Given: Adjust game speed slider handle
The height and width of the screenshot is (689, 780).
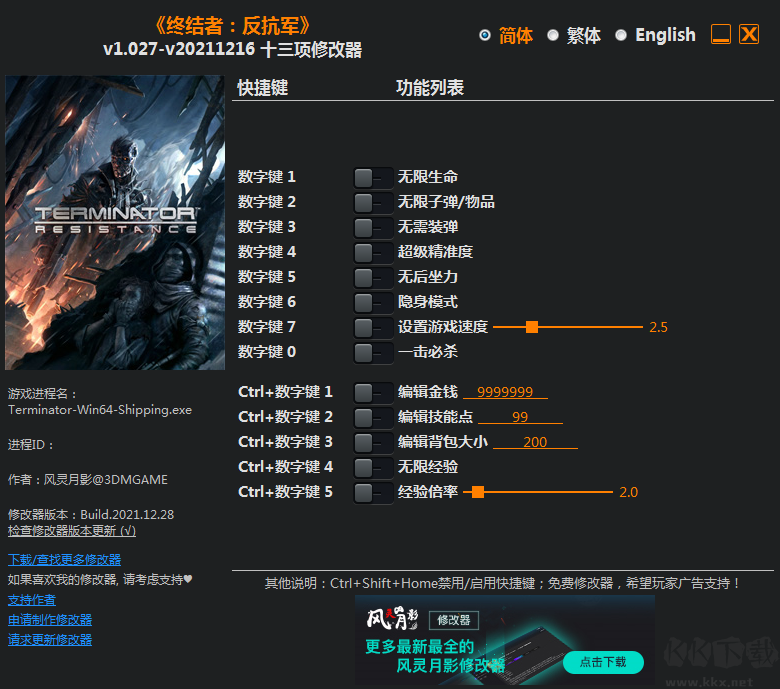Looking at the screenshot, I should point(532,327).
